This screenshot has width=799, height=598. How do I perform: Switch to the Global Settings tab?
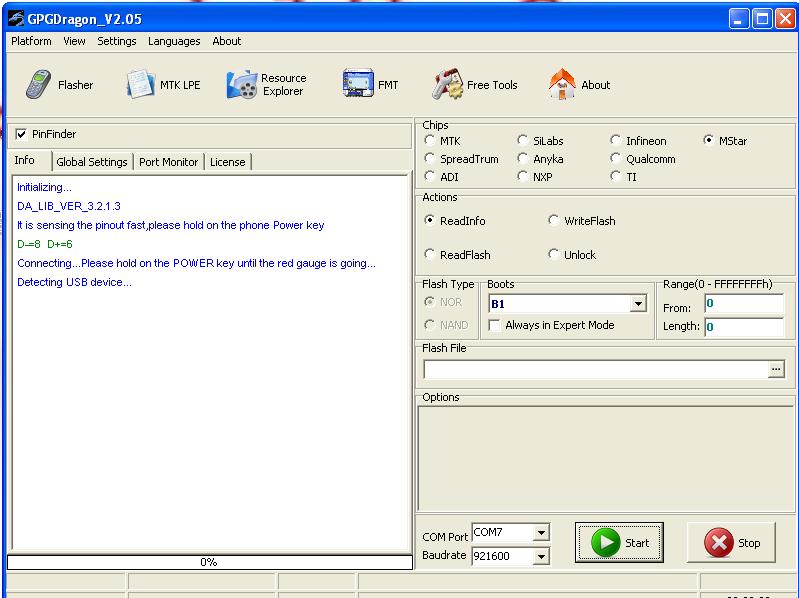tap(92, 162)
